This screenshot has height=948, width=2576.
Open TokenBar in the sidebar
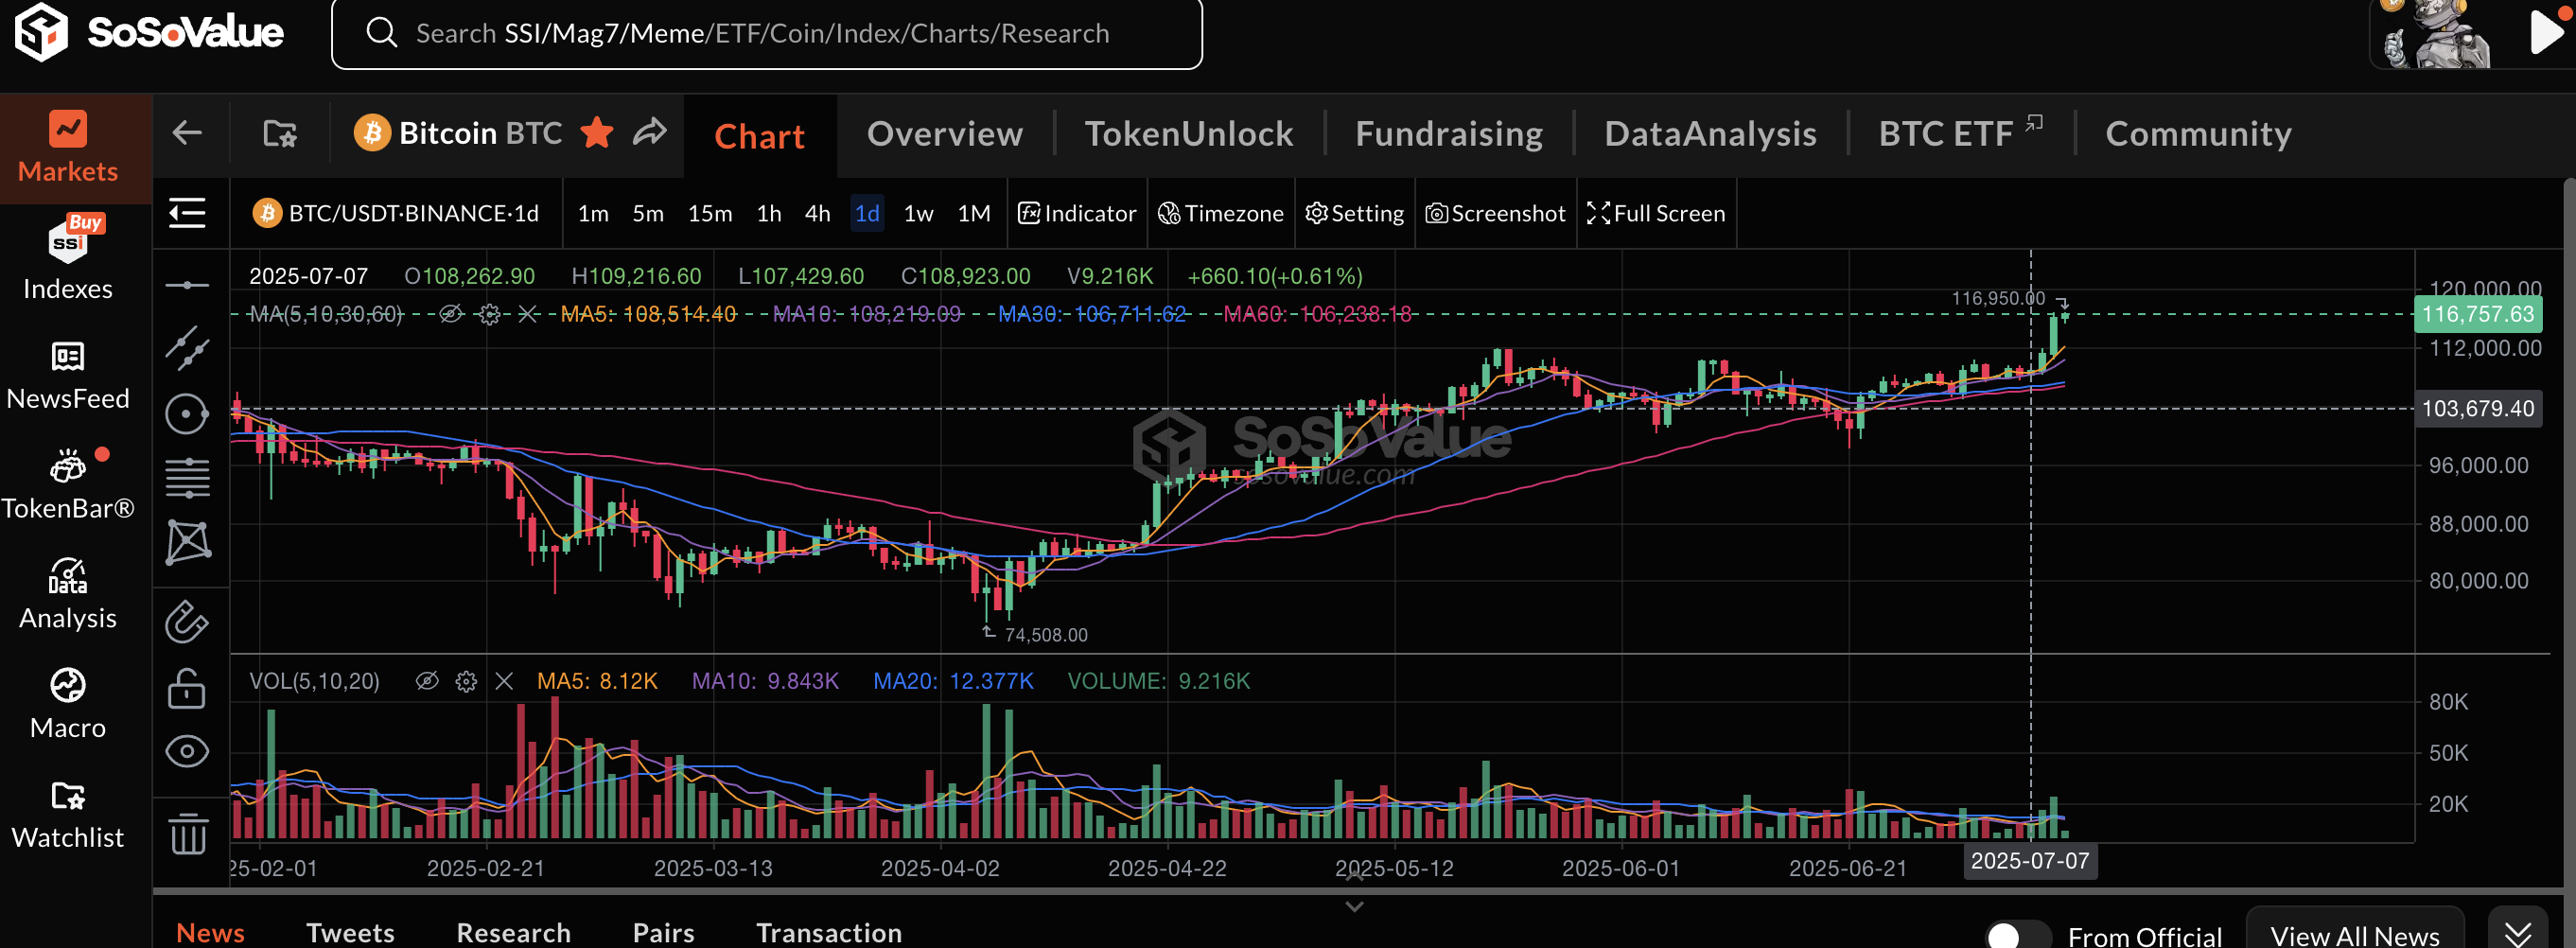pyautogui.click(x=68, y=485)
